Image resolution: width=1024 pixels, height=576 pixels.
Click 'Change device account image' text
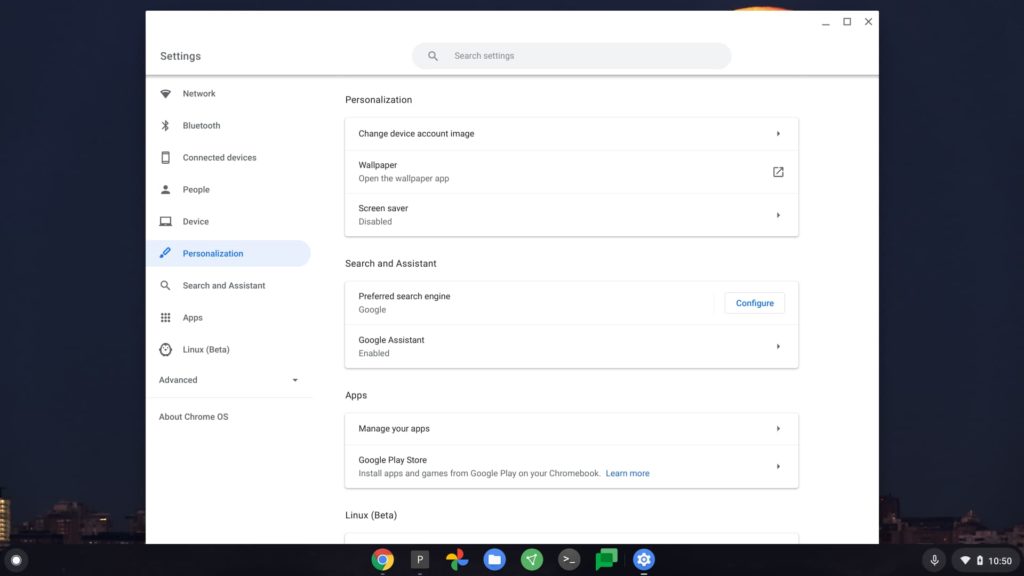click(x=416, y=134)
